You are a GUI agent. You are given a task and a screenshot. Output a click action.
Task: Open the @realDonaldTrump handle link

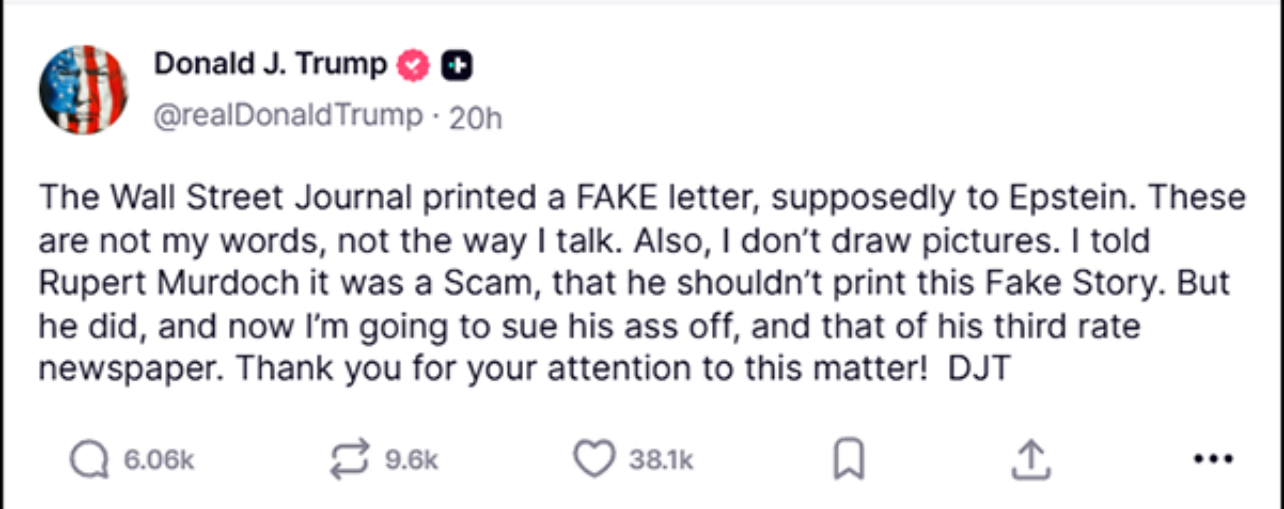(x=288, y=117)
